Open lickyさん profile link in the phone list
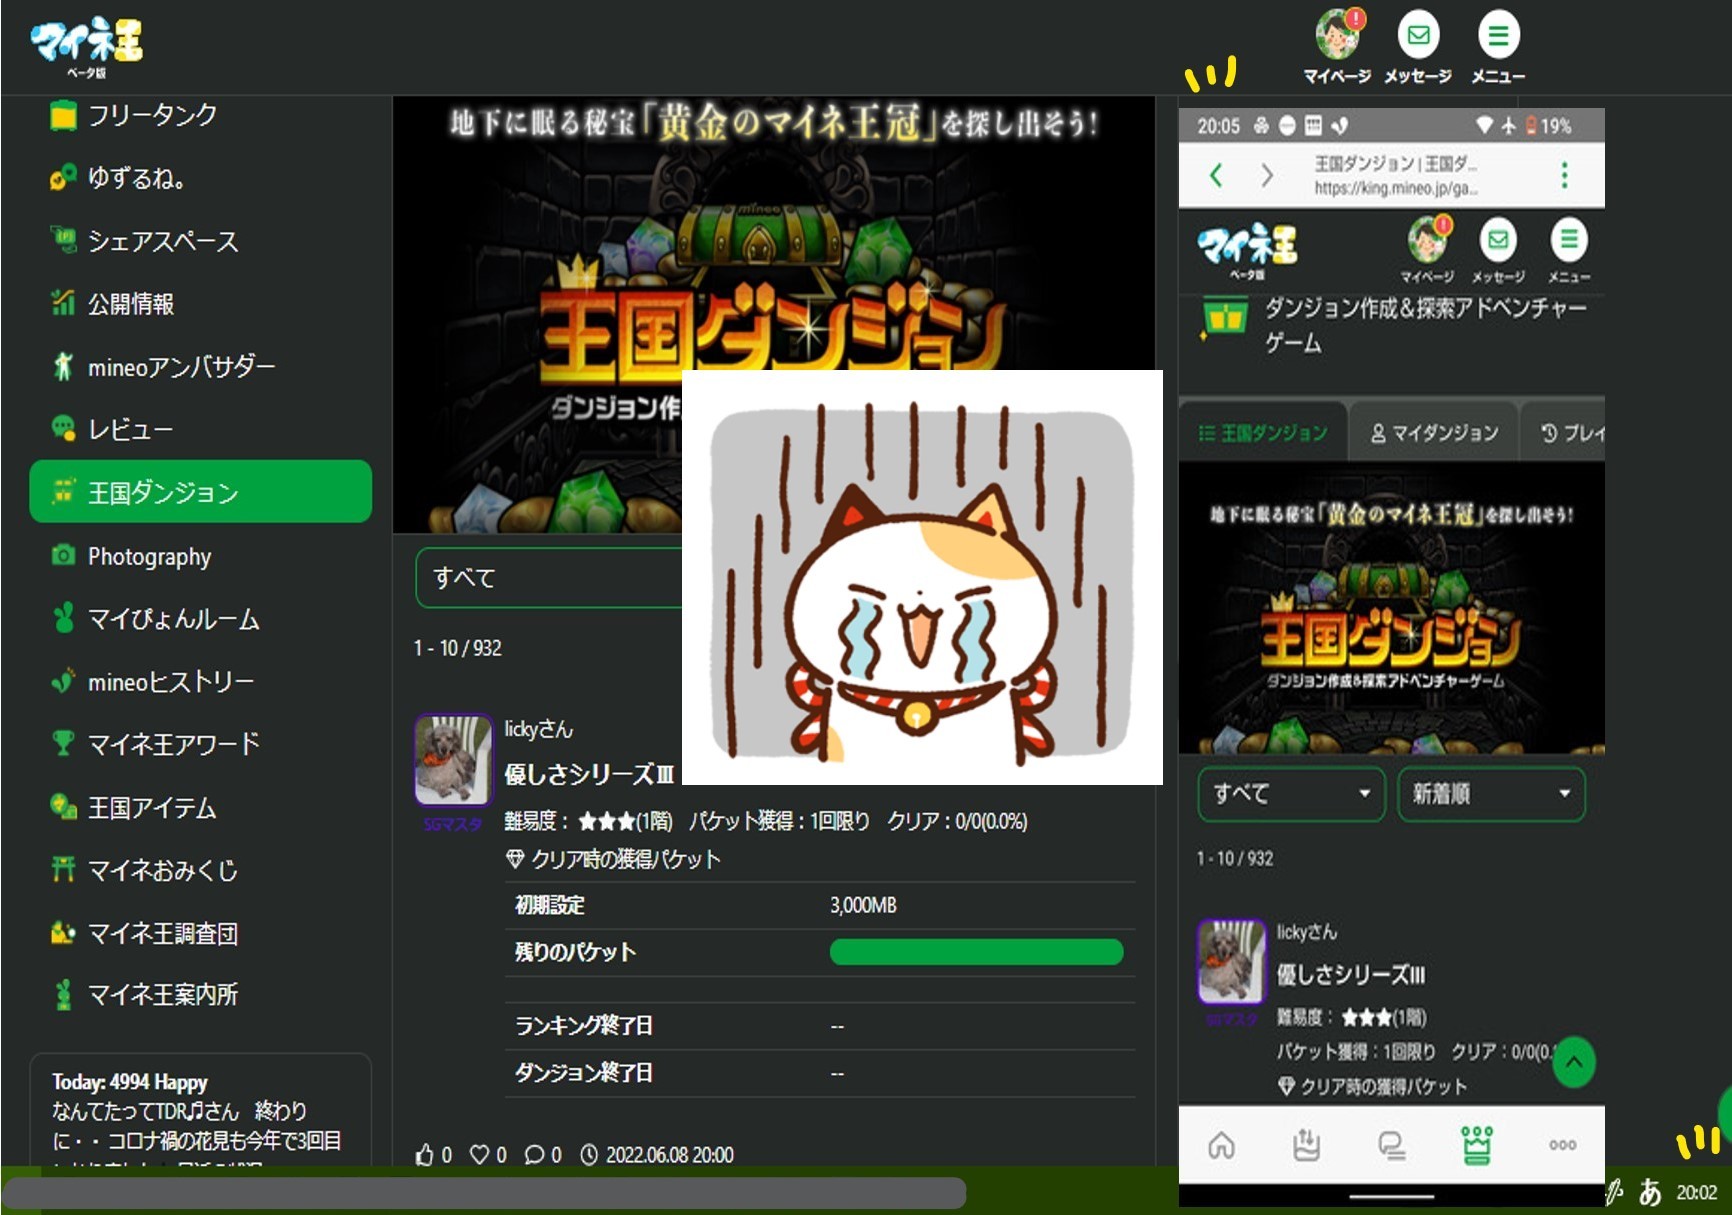Viewport: 1732px width, 1215px height. pyautogui.click(x=1306, y=932)
